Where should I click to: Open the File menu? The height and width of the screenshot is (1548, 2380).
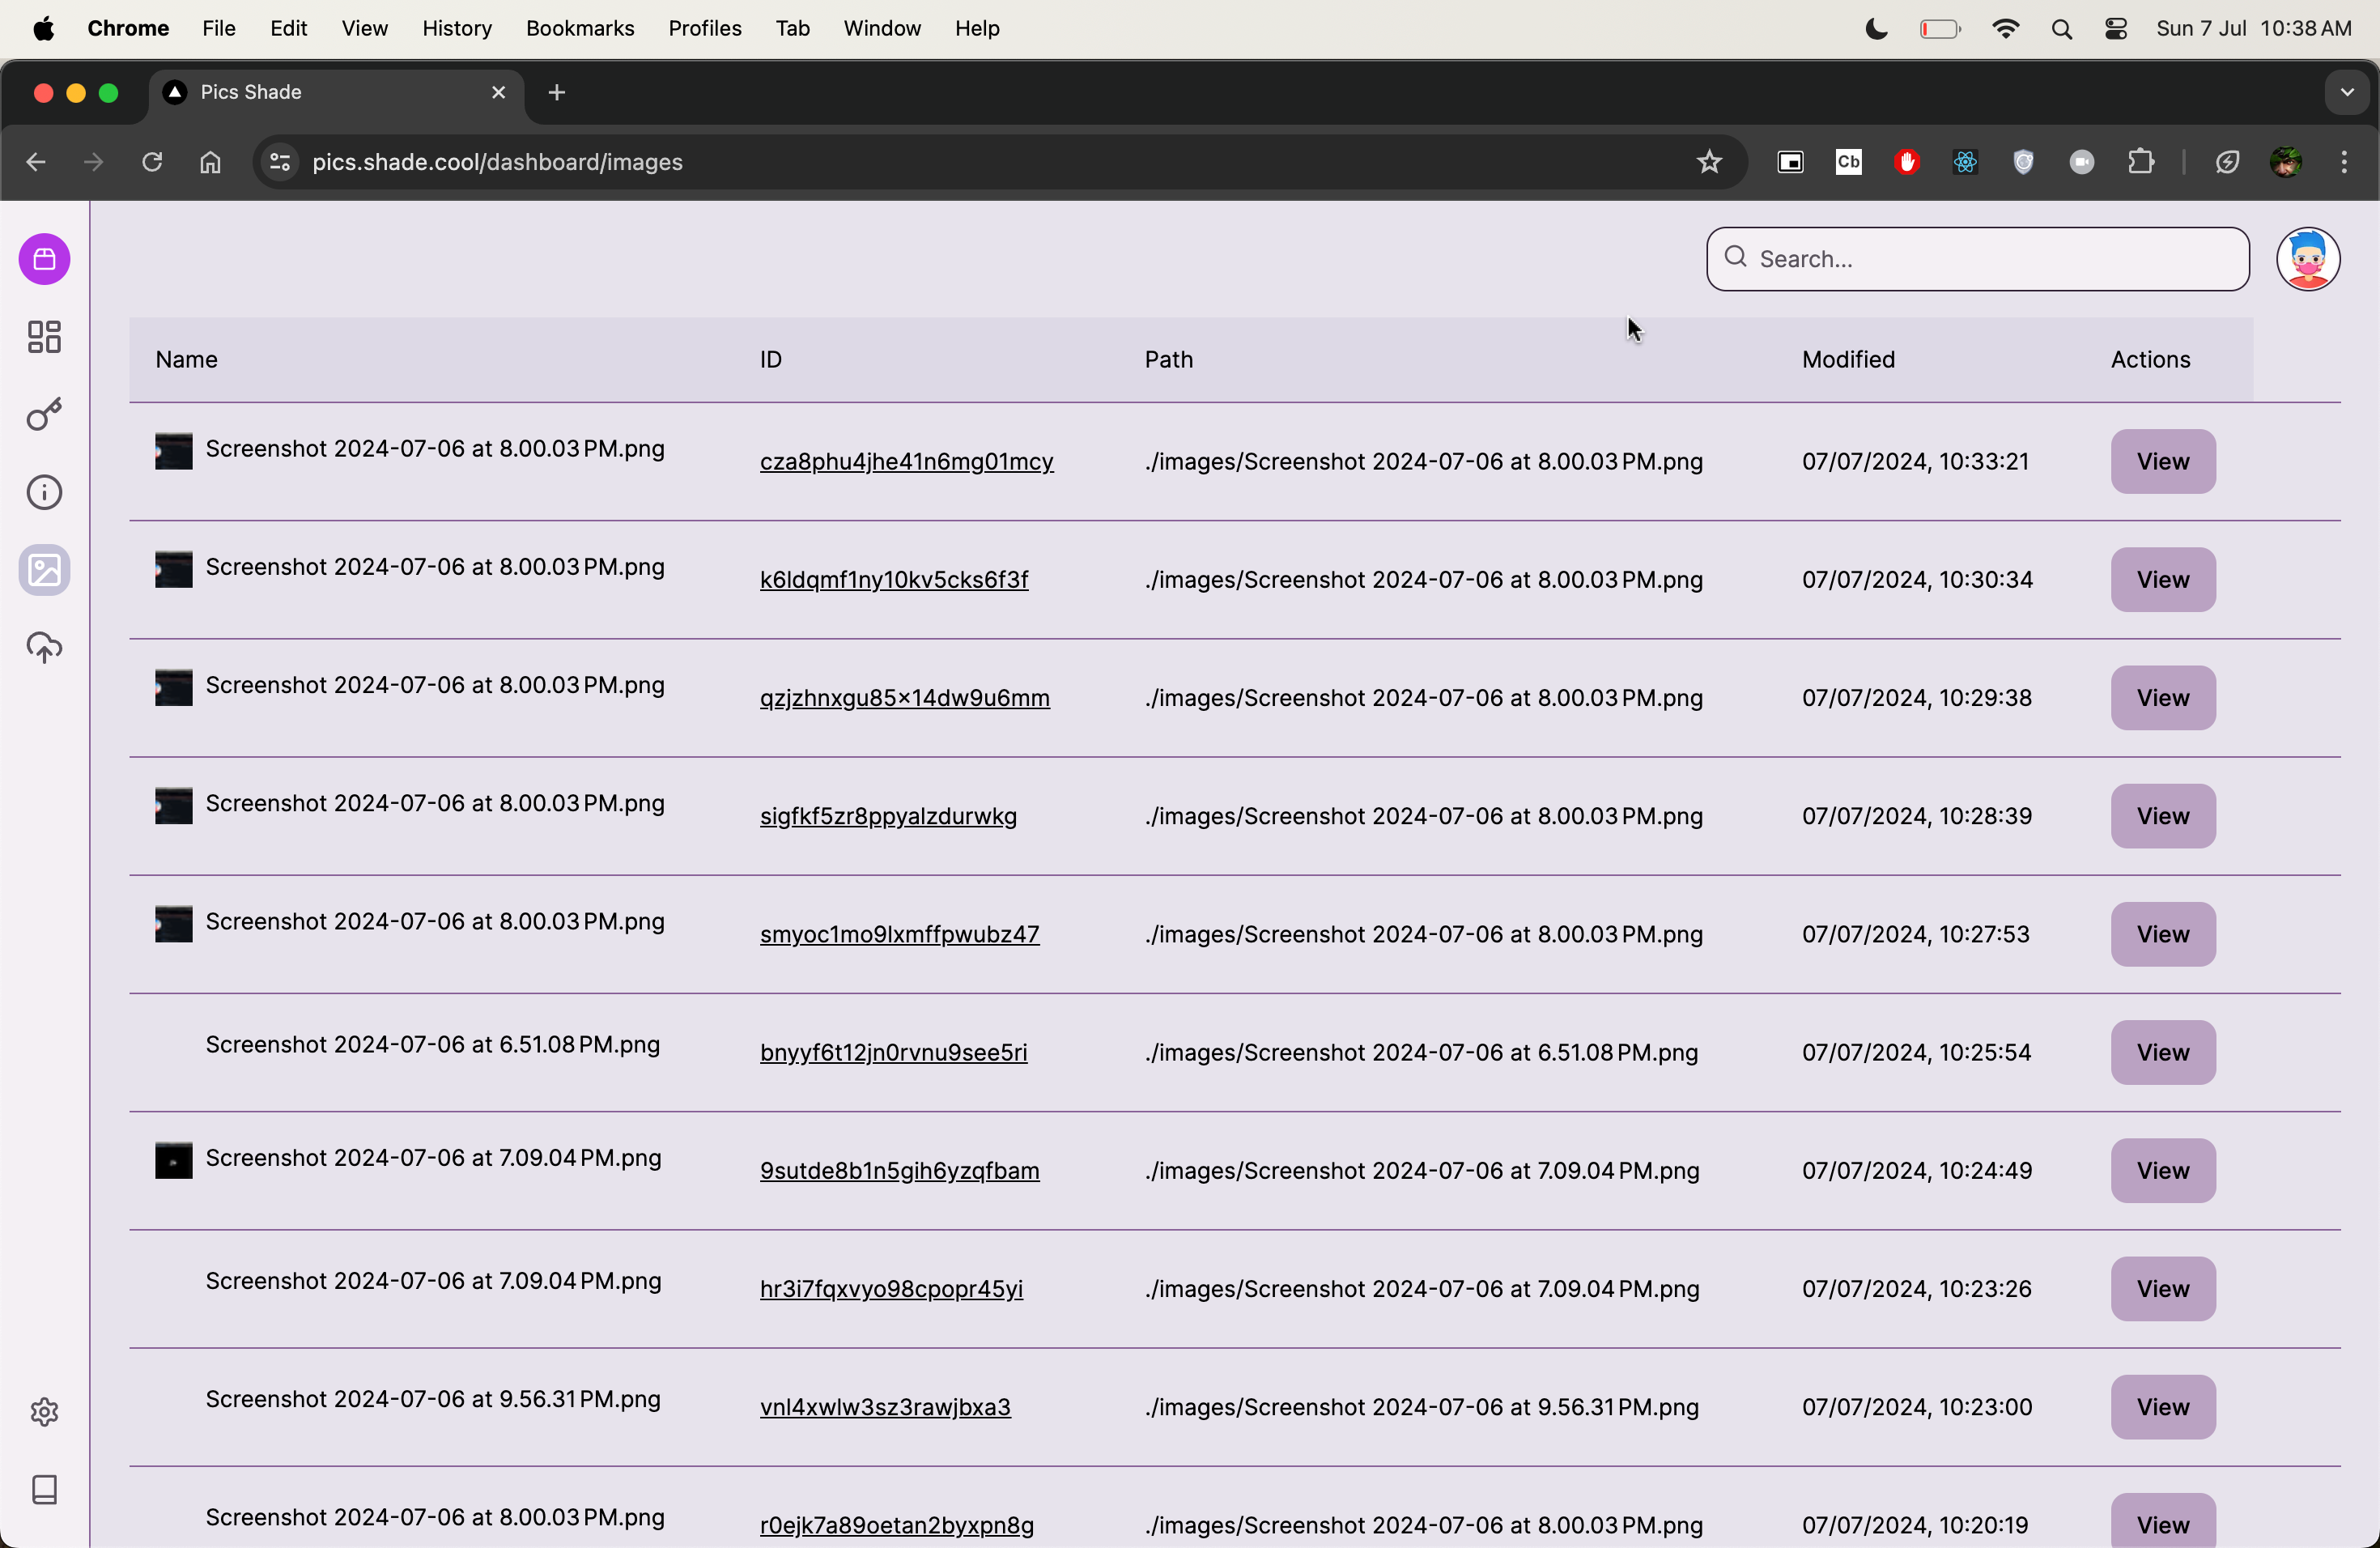coord(218,29)
